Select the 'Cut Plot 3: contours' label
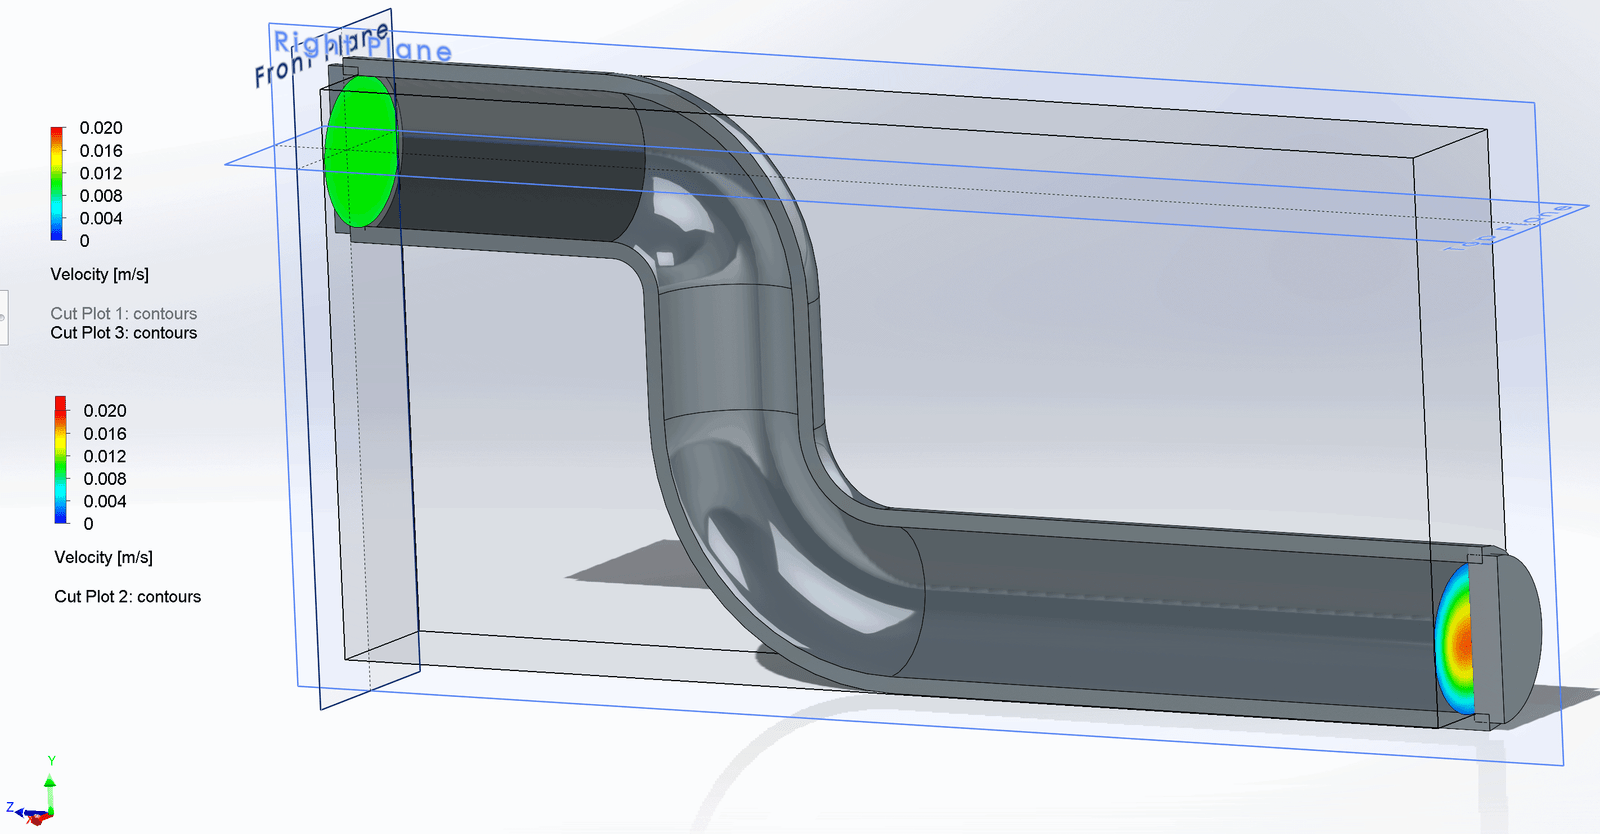The height and width of the screenshot is (834, 1600). click(x=124, y=333)
